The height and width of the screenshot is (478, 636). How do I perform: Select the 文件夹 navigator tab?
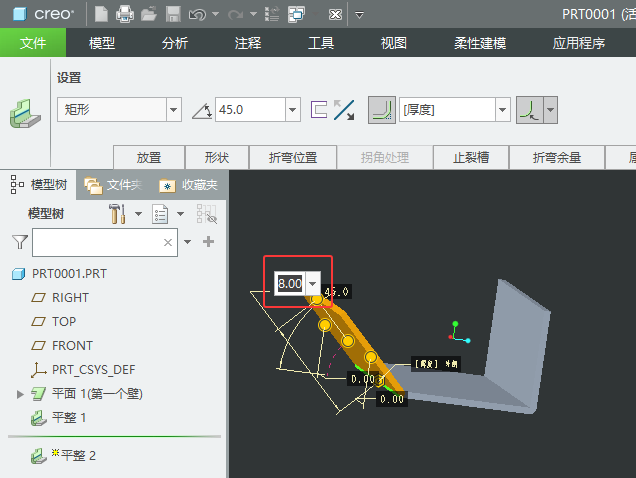click(113, 185)
